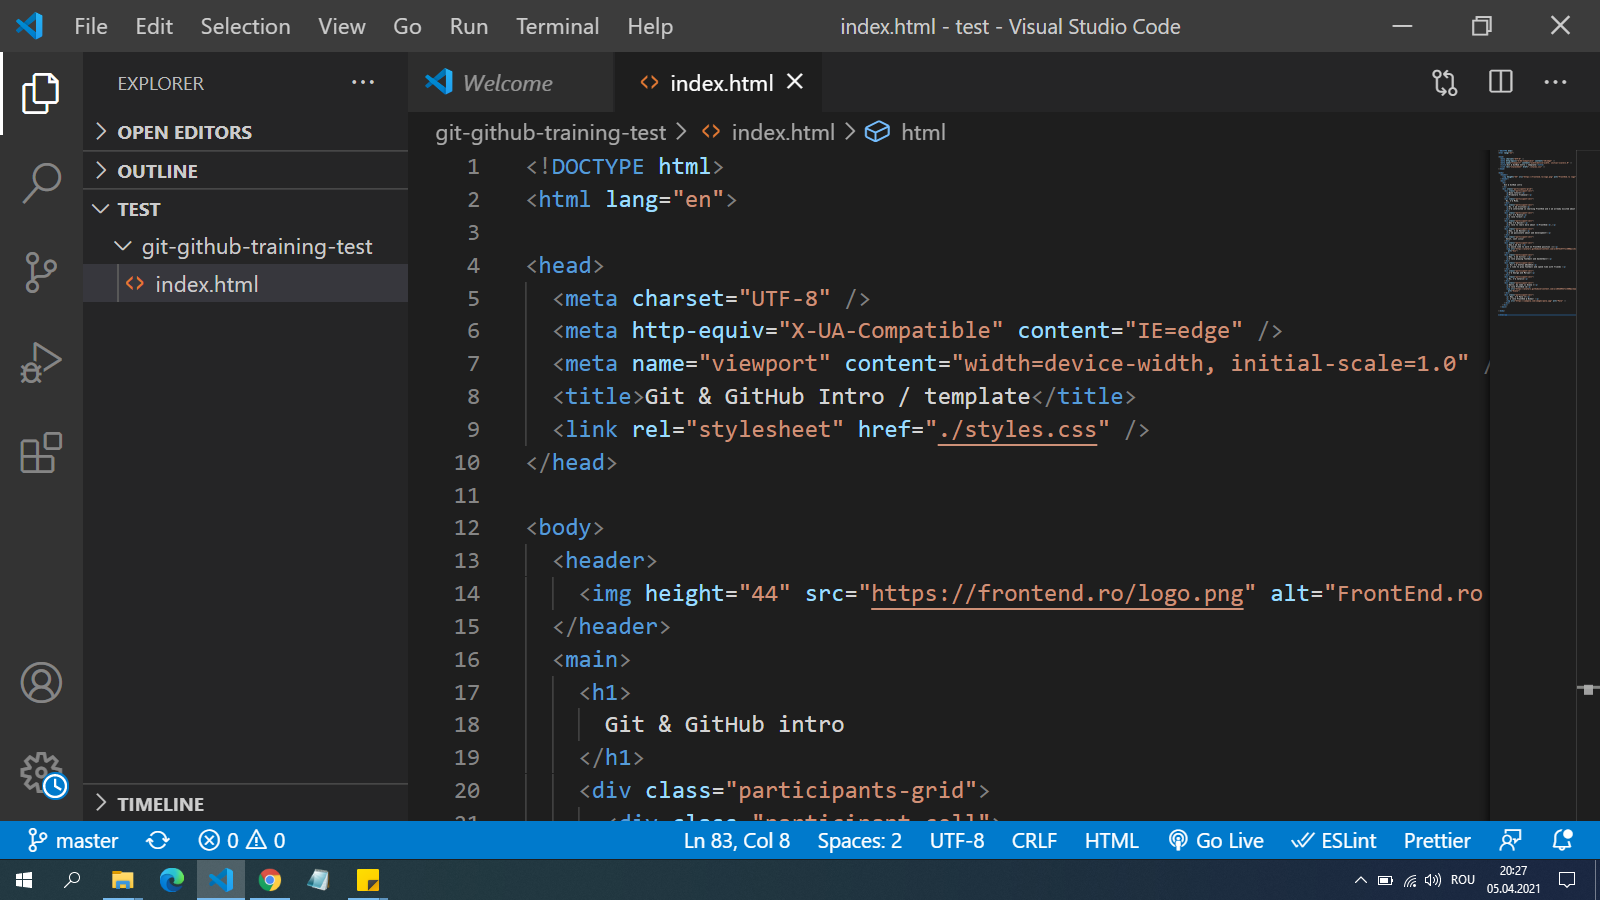Change the HTML language mode

[1111, 841]
